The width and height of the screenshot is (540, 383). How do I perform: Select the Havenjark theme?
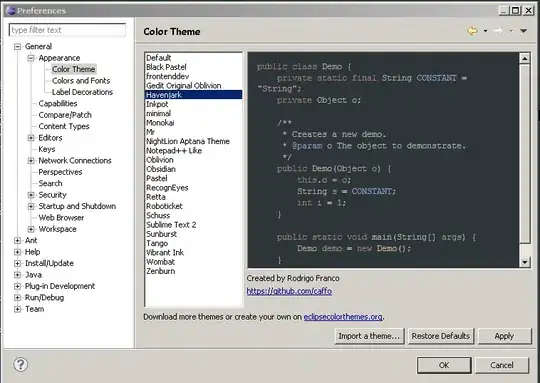coord(193,95)
